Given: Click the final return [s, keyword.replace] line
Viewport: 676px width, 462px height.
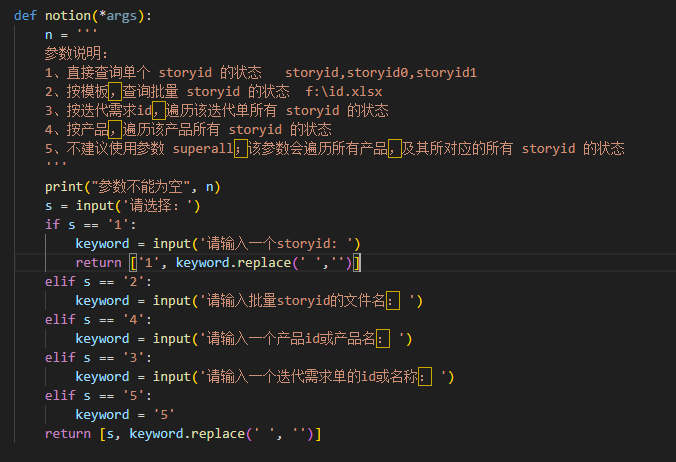Looking at the screenshot, I should click(182, 433).
